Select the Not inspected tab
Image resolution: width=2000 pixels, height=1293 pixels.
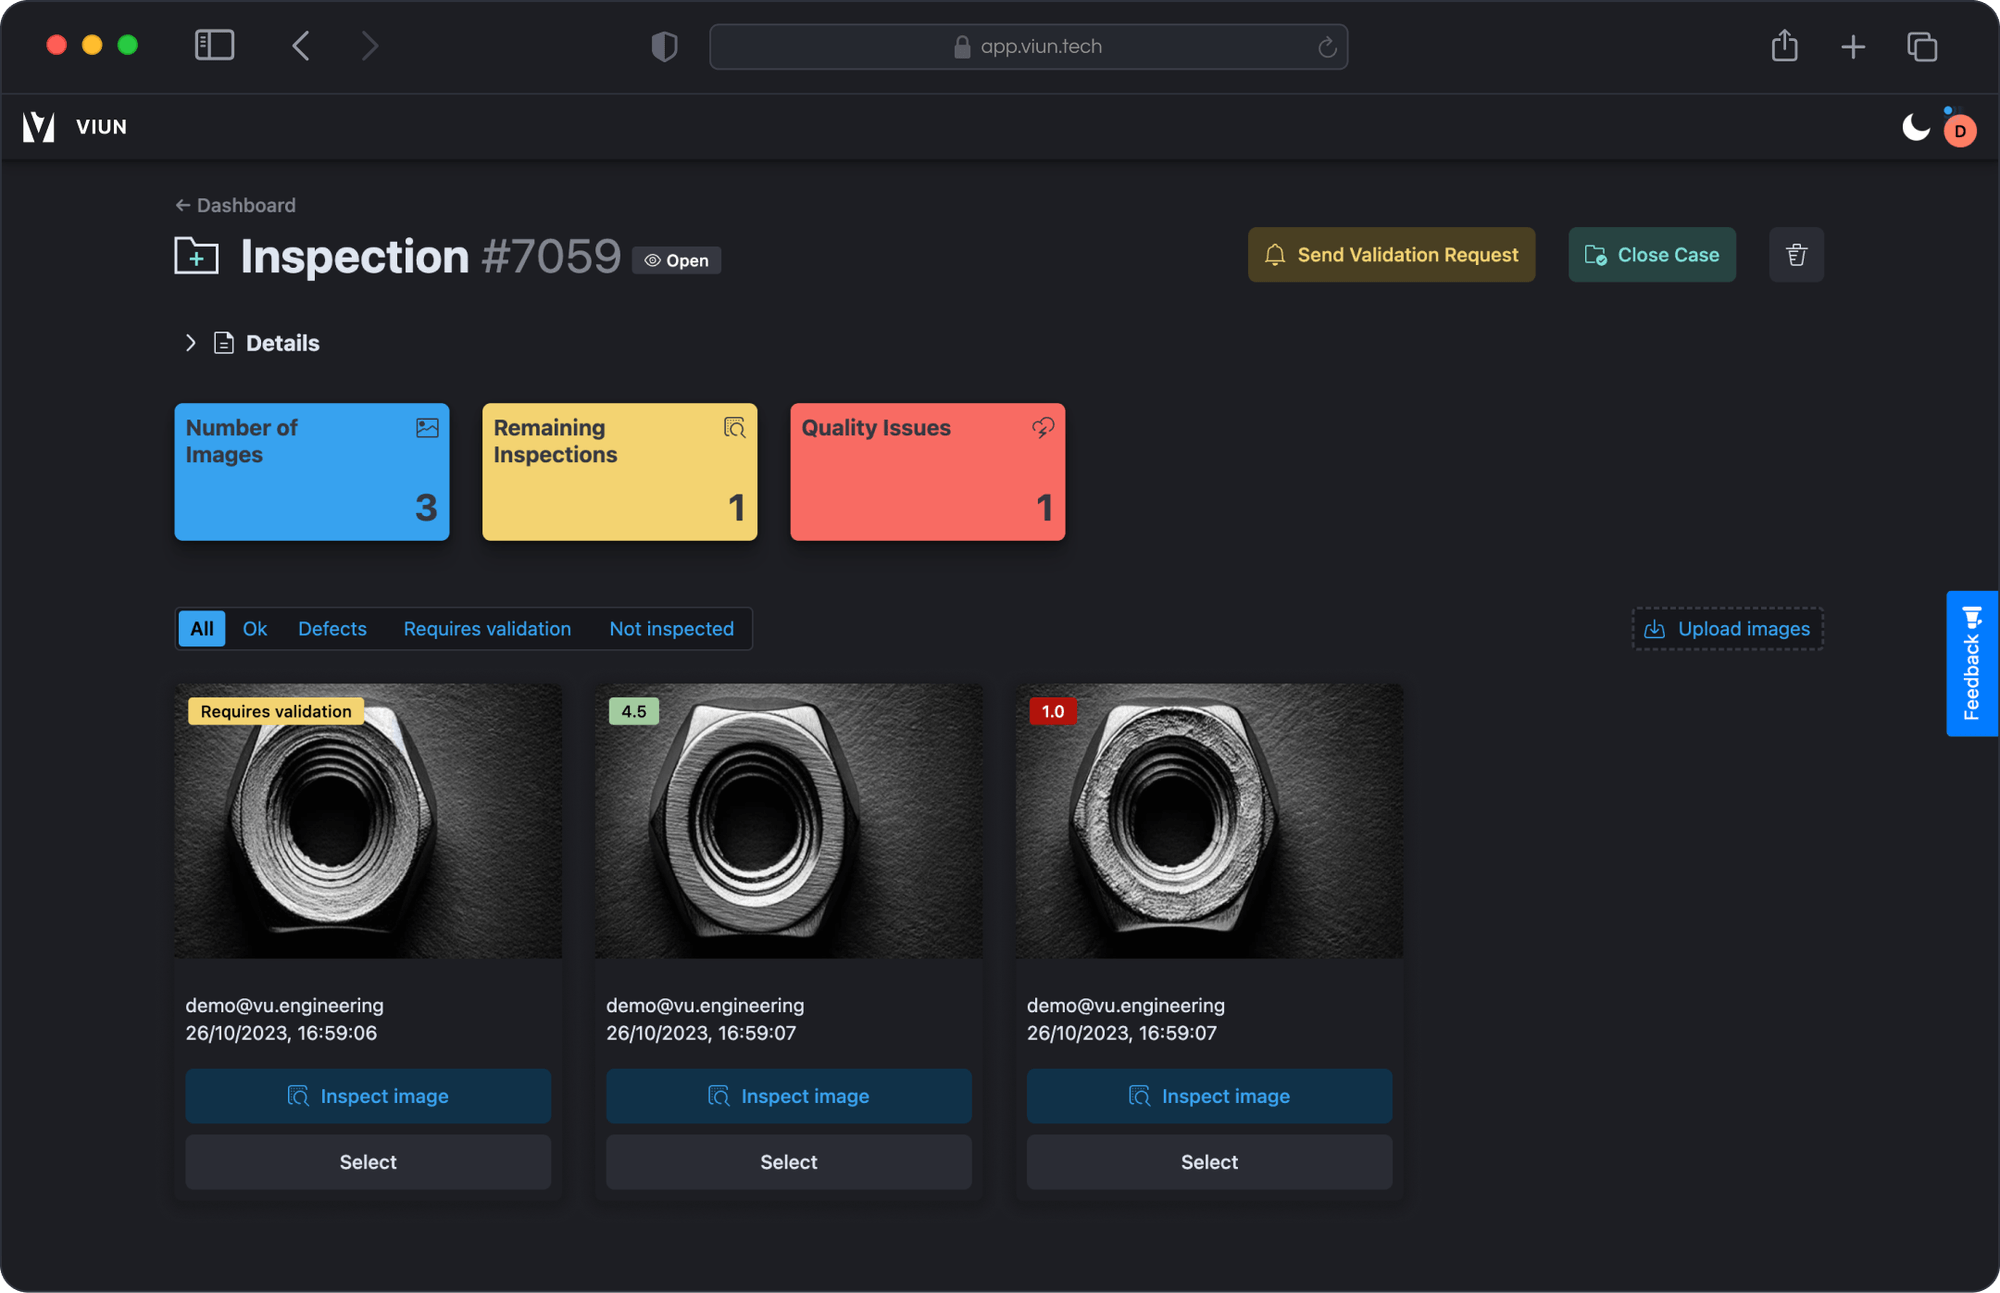(671, 628)
